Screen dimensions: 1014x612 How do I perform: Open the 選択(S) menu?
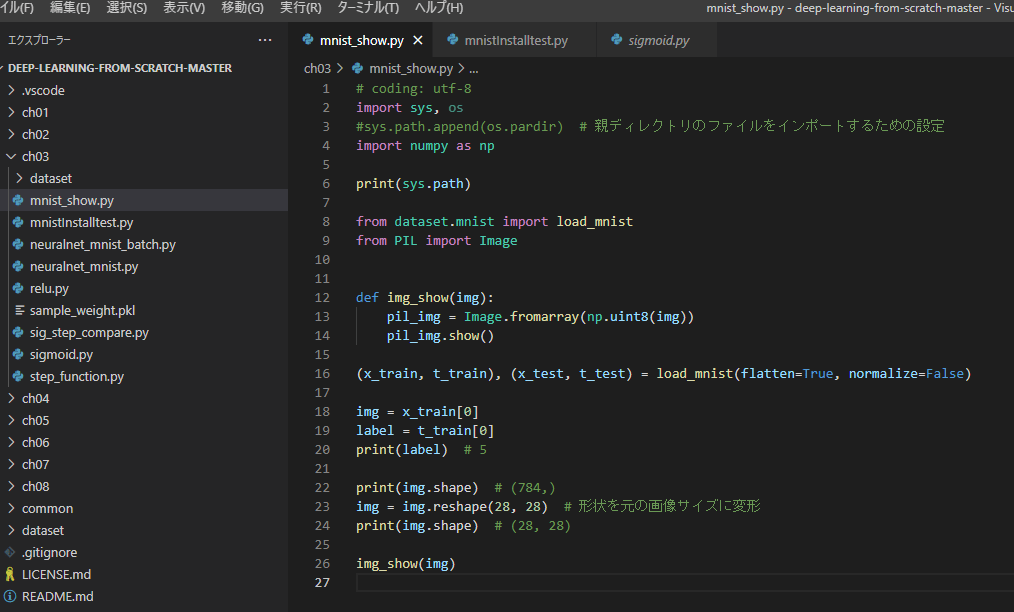coord(127,8)
